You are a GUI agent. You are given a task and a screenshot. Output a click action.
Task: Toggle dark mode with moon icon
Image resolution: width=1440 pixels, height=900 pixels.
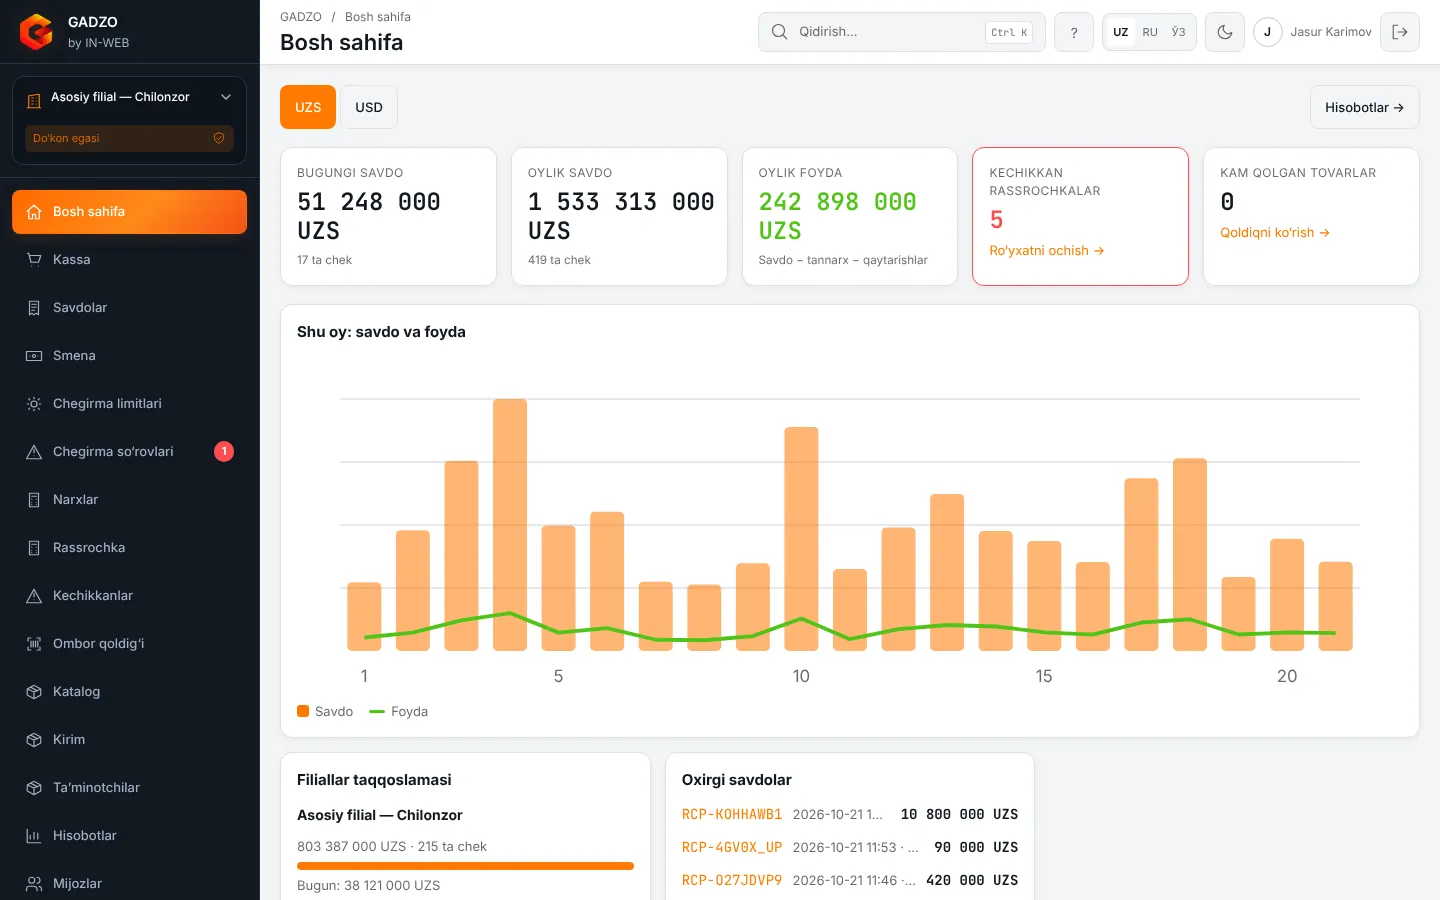(1225, 32)
